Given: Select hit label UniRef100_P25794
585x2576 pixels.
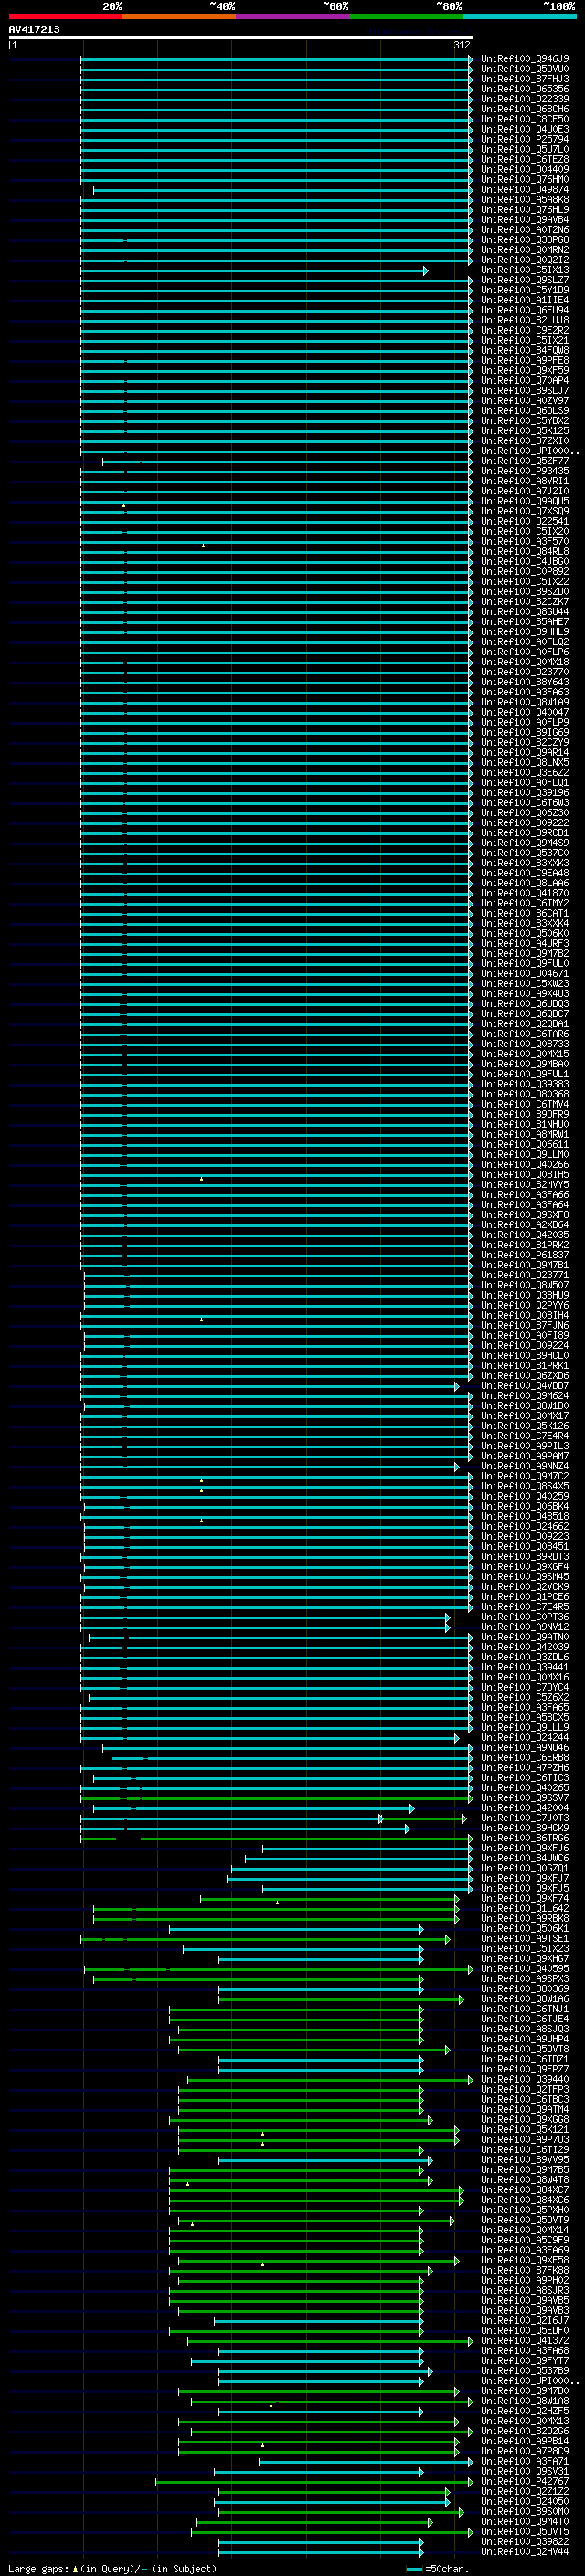Looking at the screenshot, I should (524, 139).
